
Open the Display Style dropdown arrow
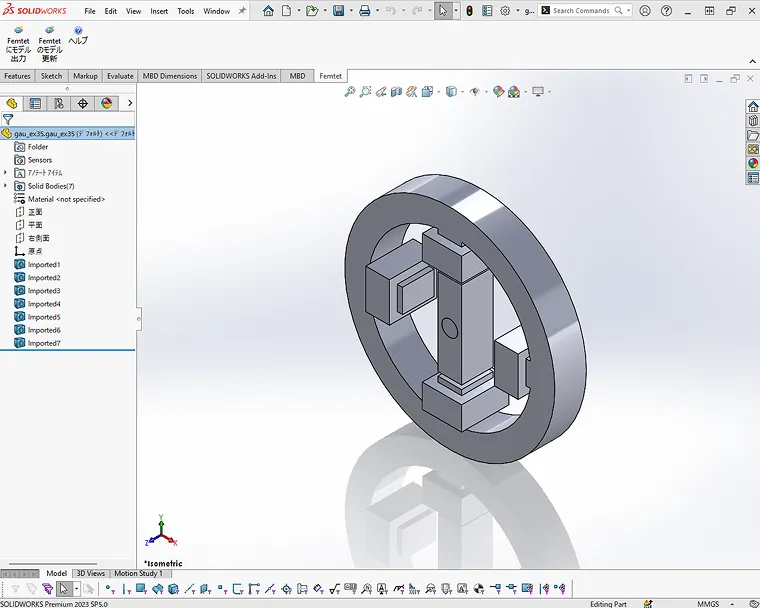point(462,92)
